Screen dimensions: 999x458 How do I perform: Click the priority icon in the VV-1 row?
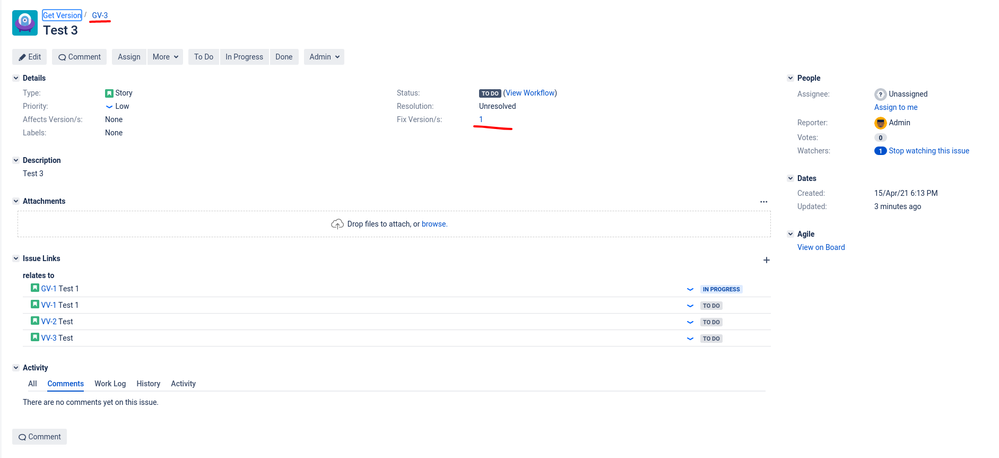(x=690, y=306)
